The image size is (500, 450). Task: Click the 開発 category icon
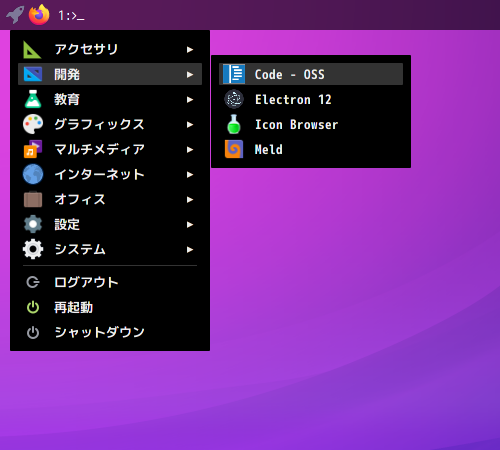tap(33, 74)
